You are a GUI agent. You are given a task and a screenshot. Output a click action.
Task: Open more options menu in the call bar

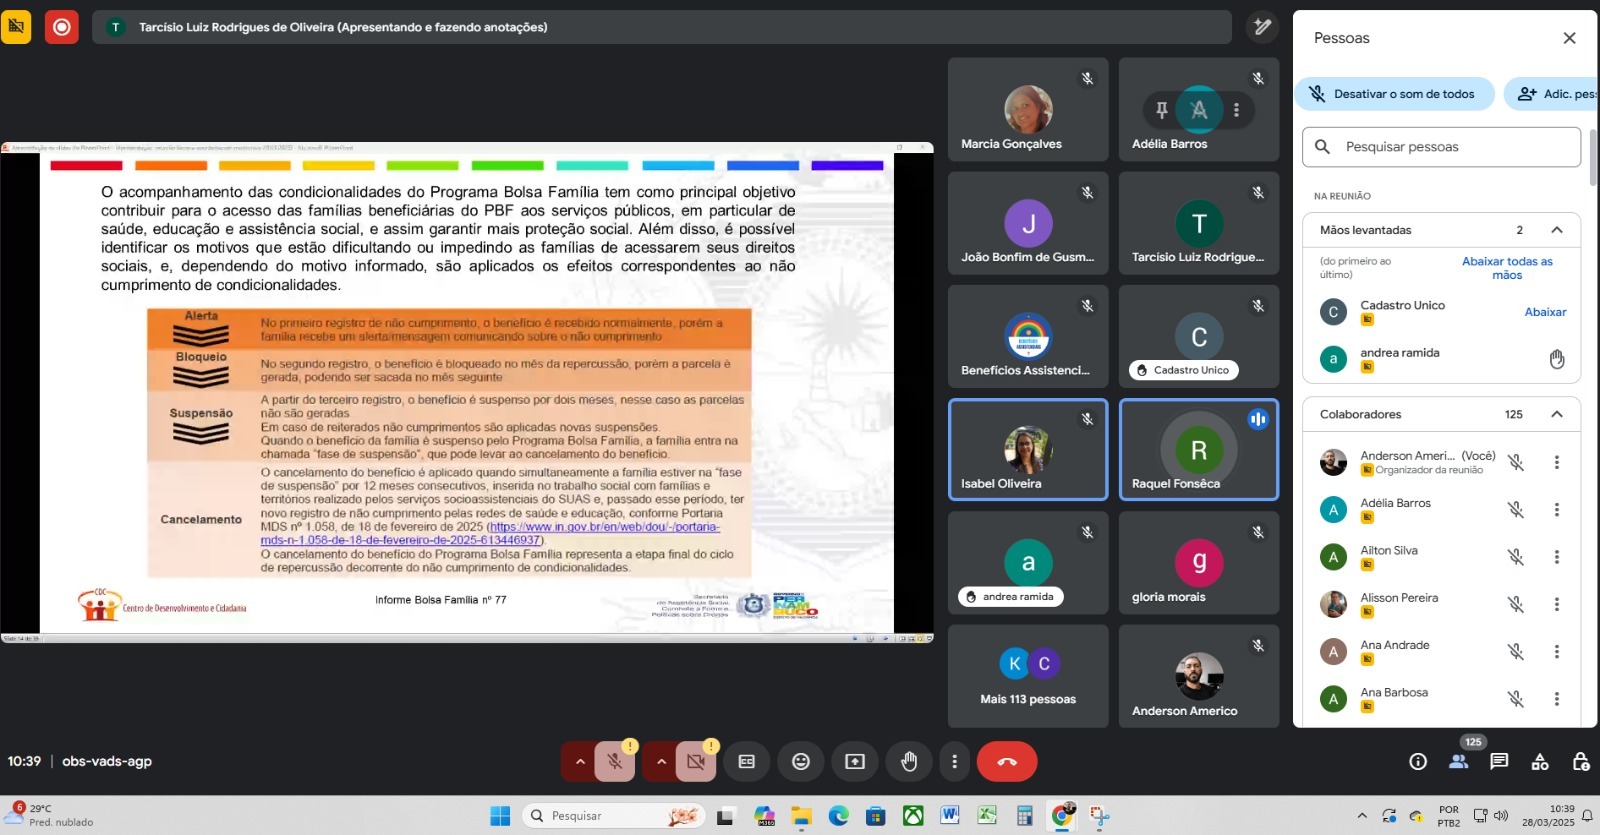point(954,762)
